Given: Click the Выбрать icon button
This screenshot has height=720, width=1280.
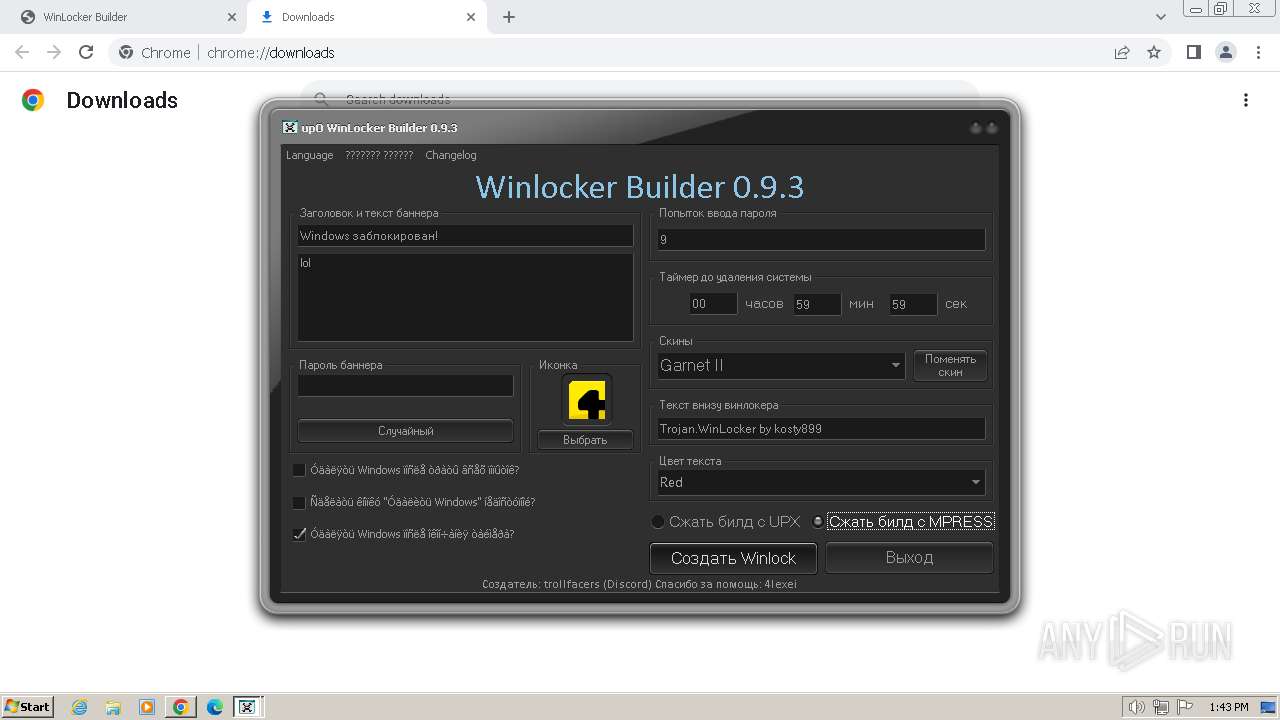Looking at the screenshot, I should point(585,440).
